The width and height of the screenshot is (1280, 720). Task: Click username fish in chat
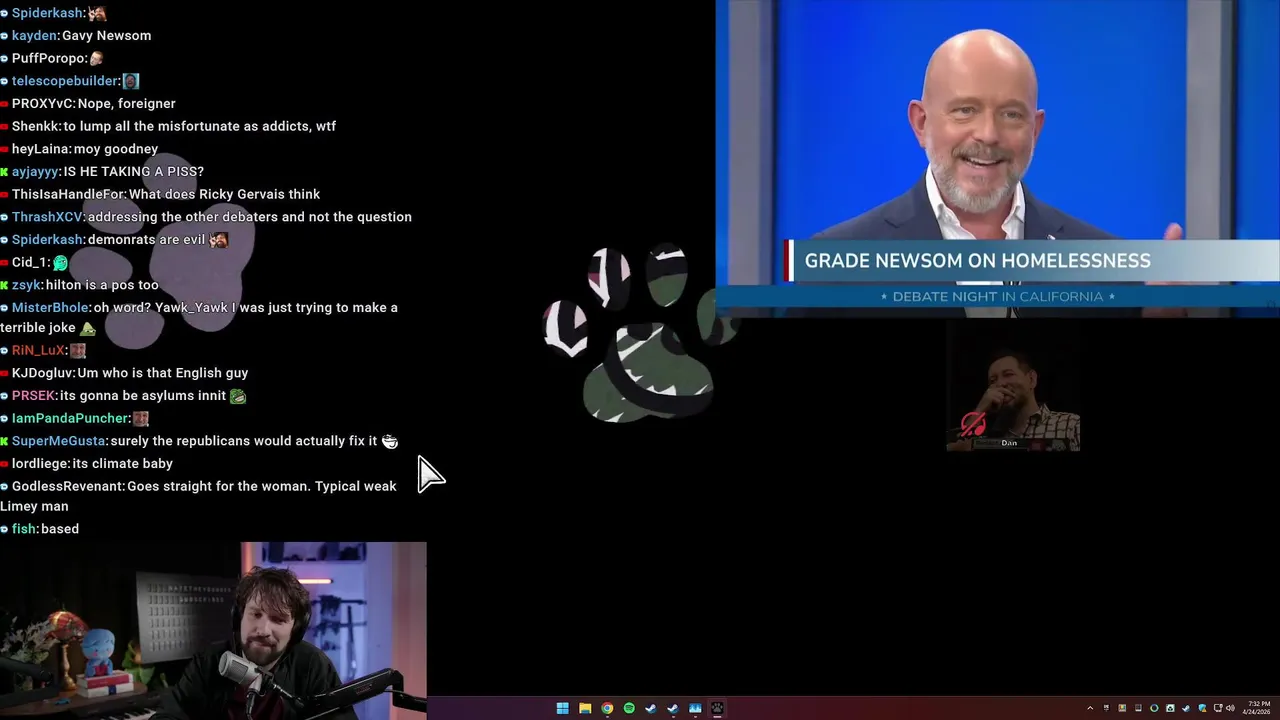[x=24, y=529]
